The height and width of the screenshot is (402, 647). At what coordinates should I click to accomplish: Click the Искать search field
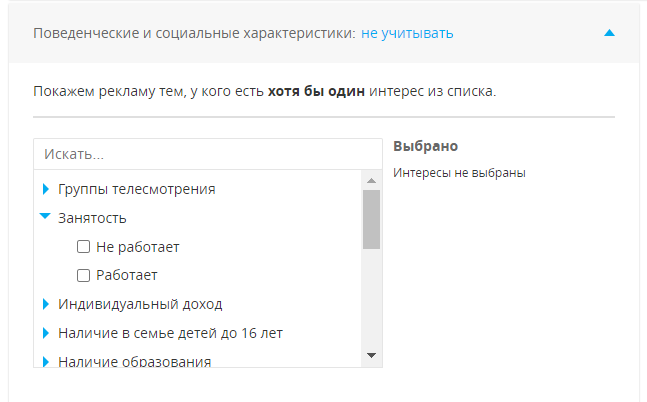(x=208, y=154)
